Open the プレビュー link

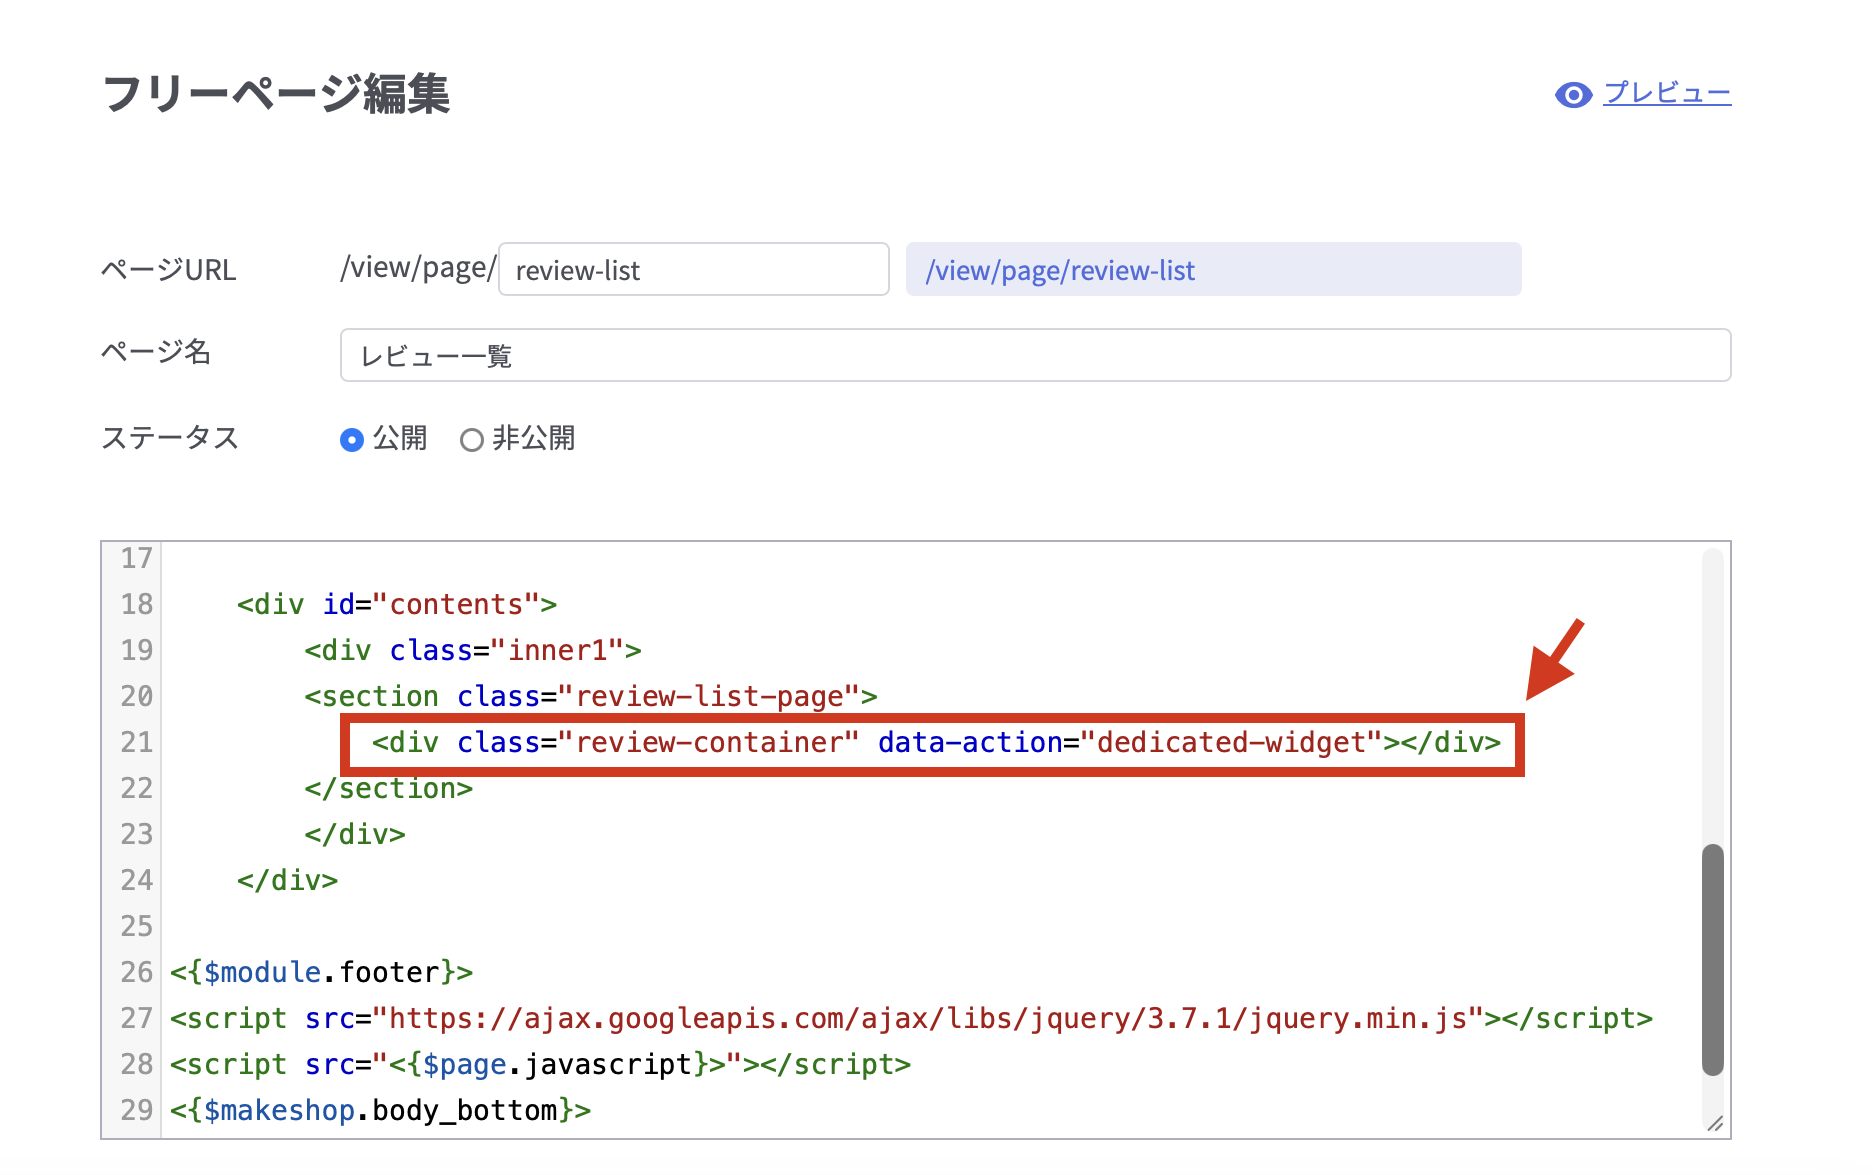point(1667,94)
